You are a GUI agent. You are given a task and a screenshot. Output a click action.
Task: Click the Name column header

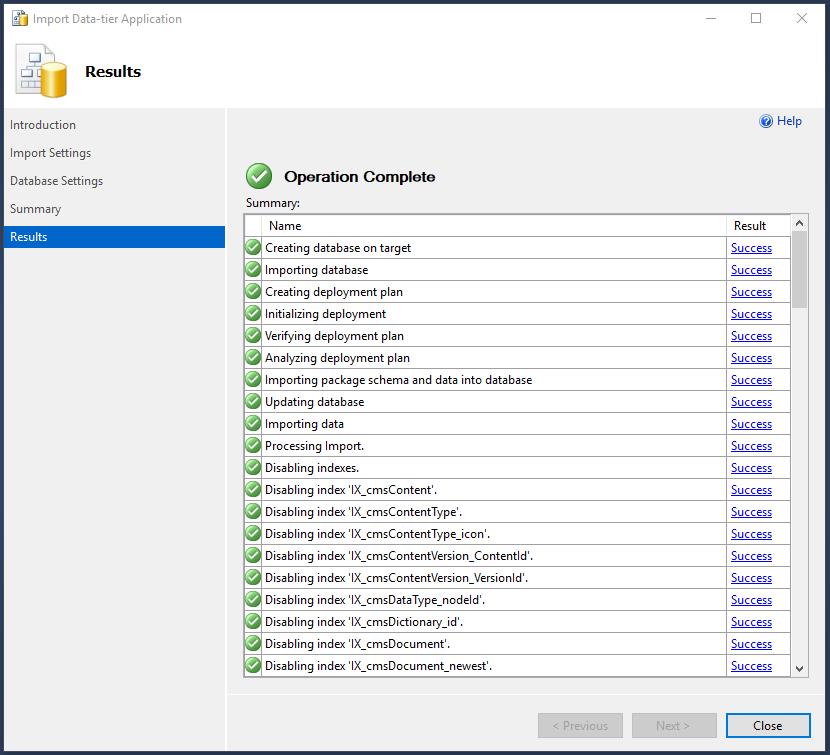click(x=285, y=225)
